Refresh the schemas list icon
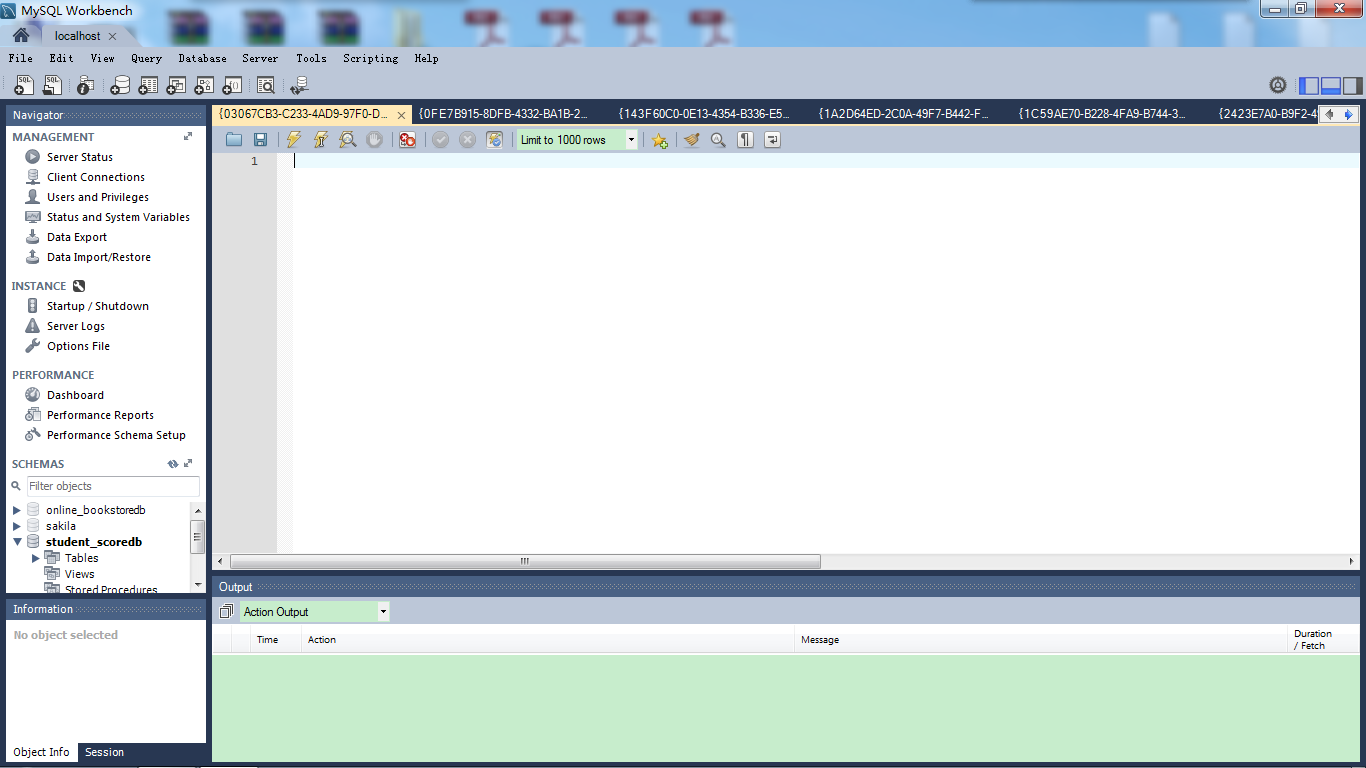The image size is (1366, 768). (x=173, y=464)
